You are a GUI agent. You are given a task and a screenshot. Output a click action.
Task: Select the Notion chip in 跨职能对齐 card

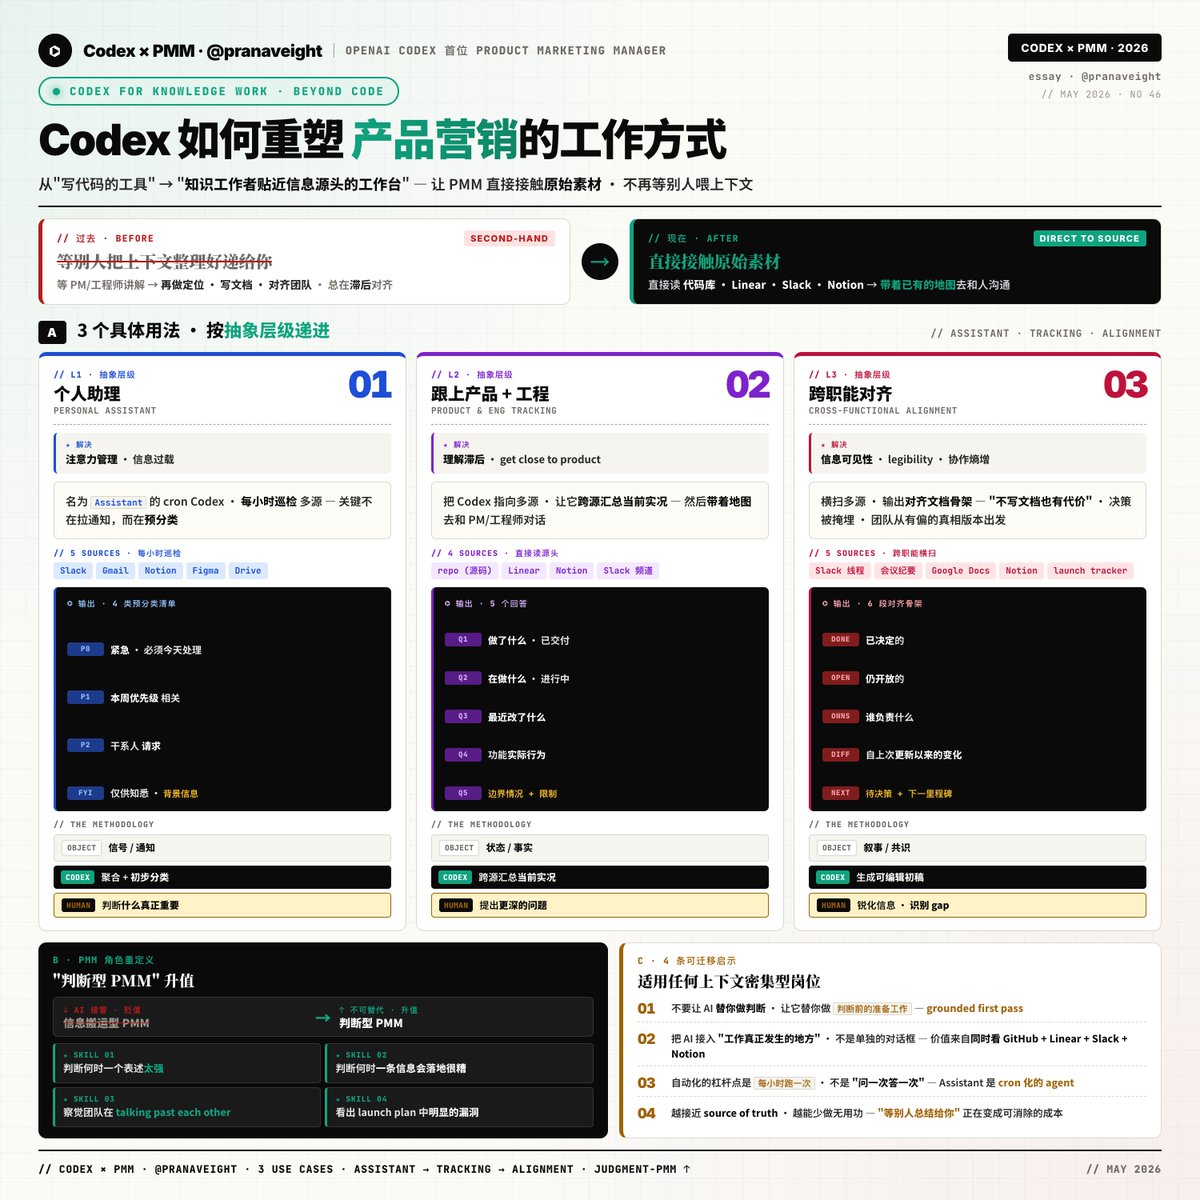tap(1021, 571)
